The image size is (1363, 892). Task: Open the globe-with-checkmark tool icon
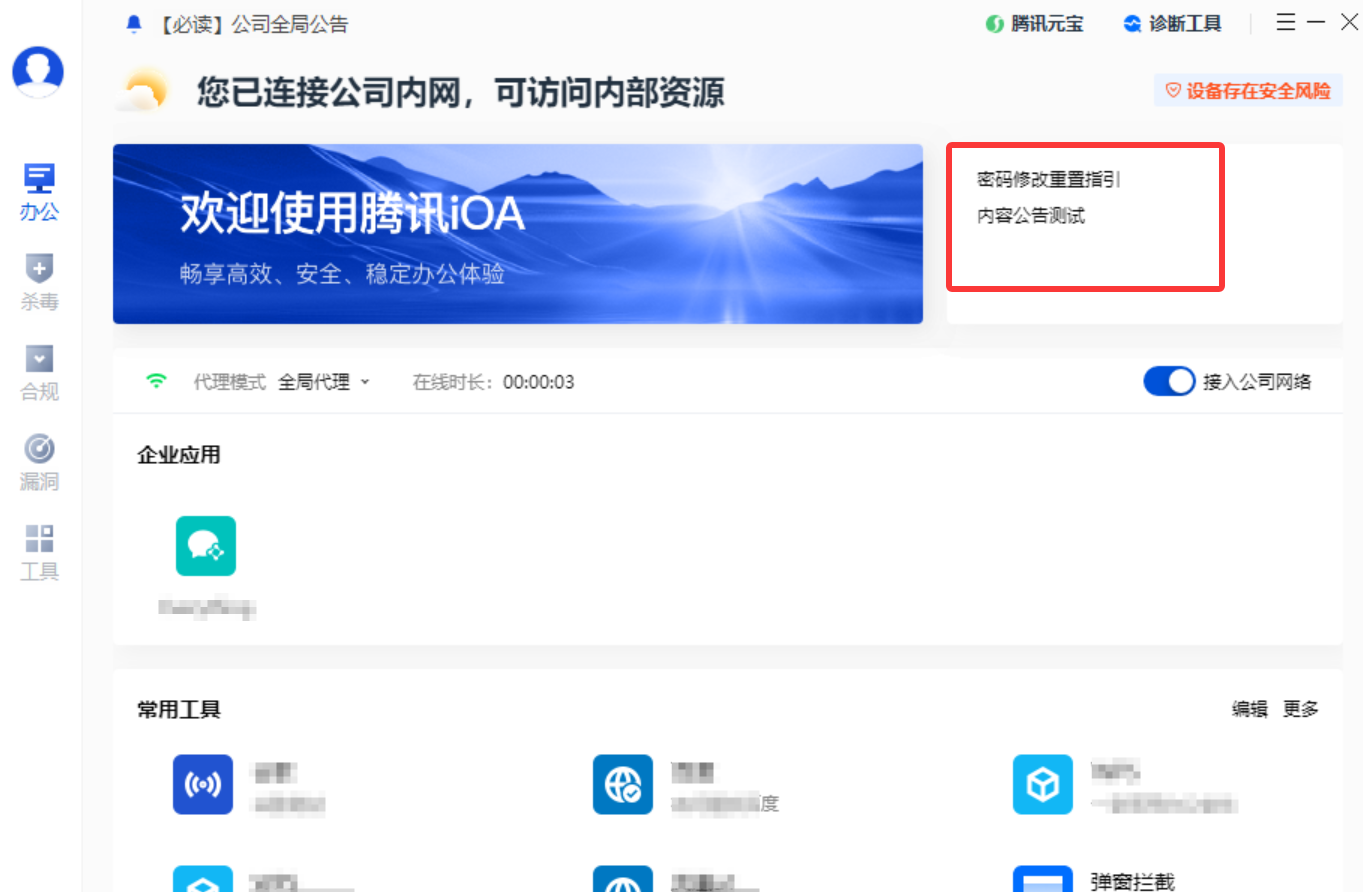tap(623, 785)
